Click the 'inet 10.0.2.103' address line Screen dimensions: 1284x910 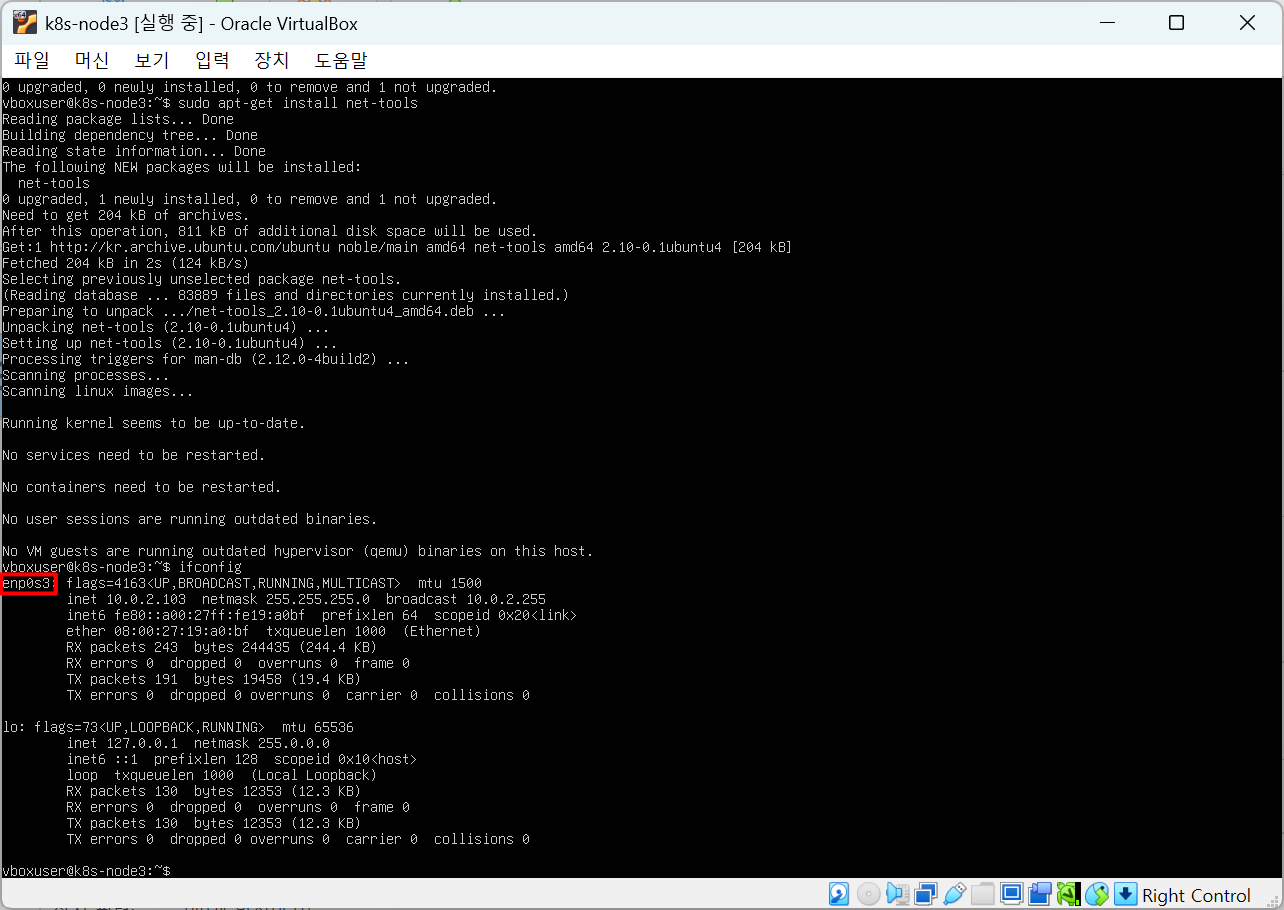pos(306,599)
